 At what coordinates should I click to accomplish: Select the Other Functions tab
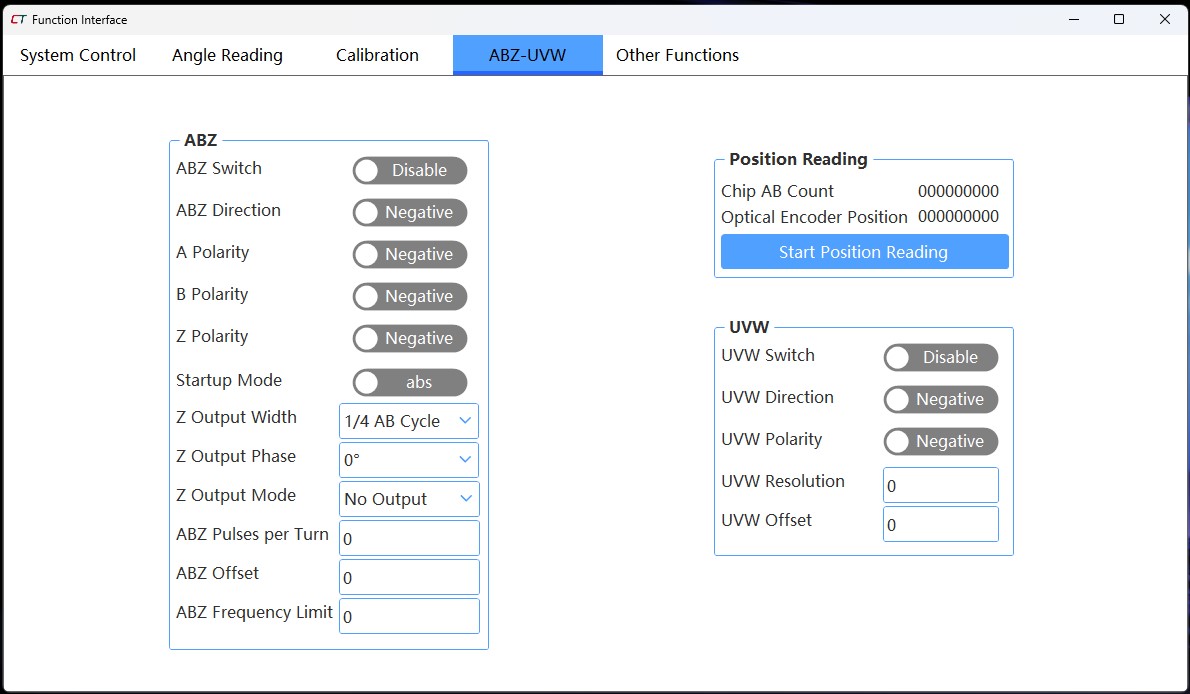click(x=677, y=55)
